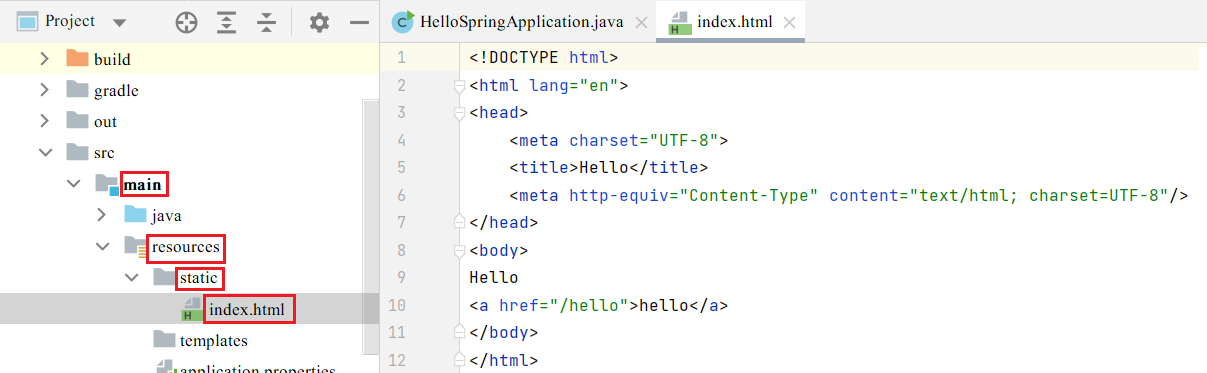Expand the gradle folder
1207x373 pixels.
pyautogui.click(x=44, y=90)
